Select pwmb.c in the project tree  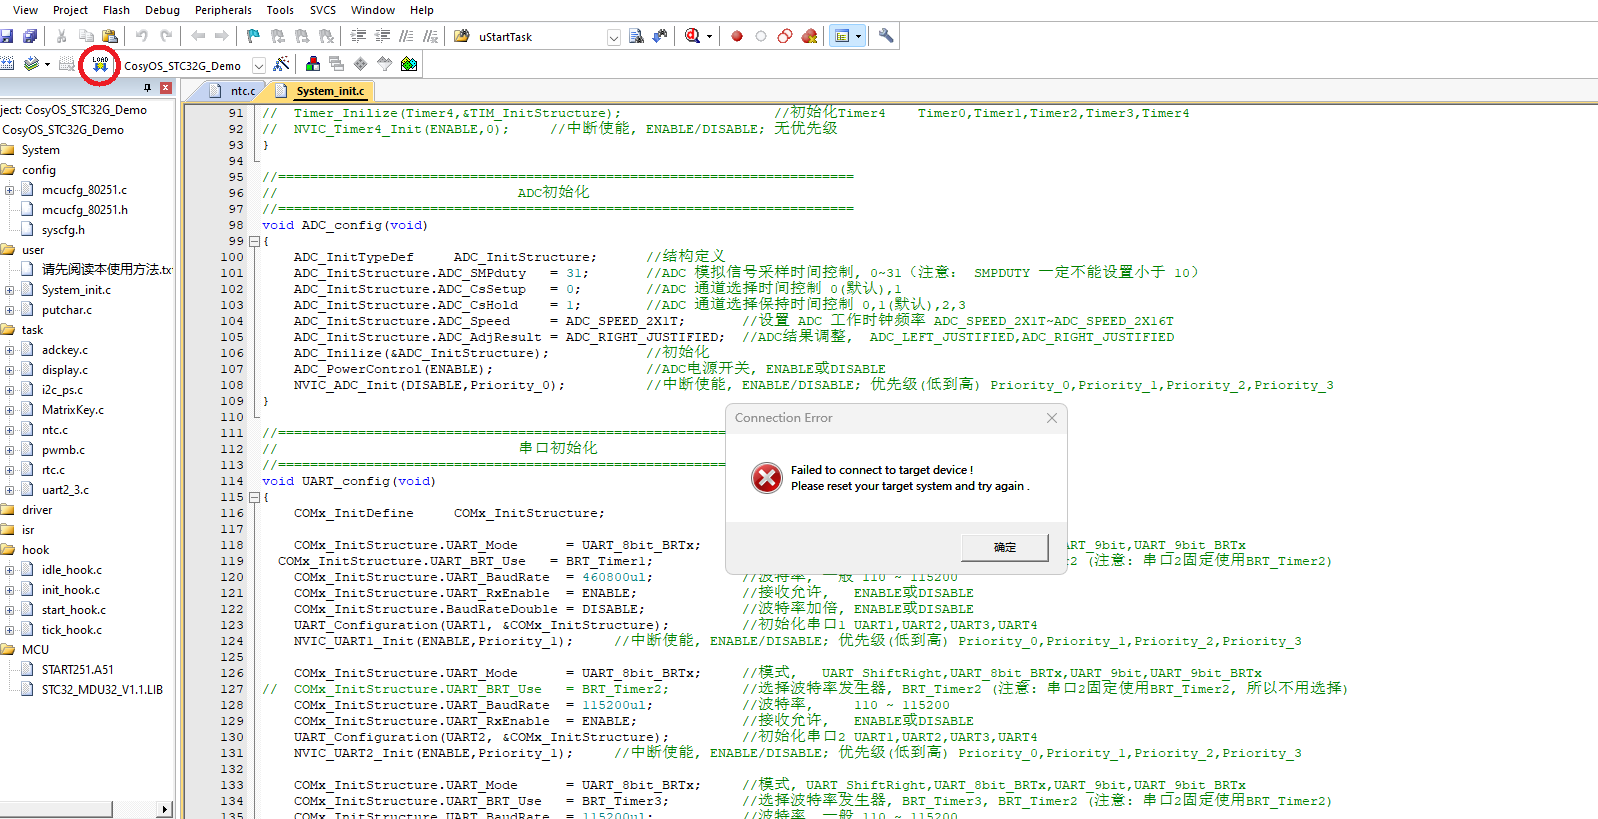[63, 450]
